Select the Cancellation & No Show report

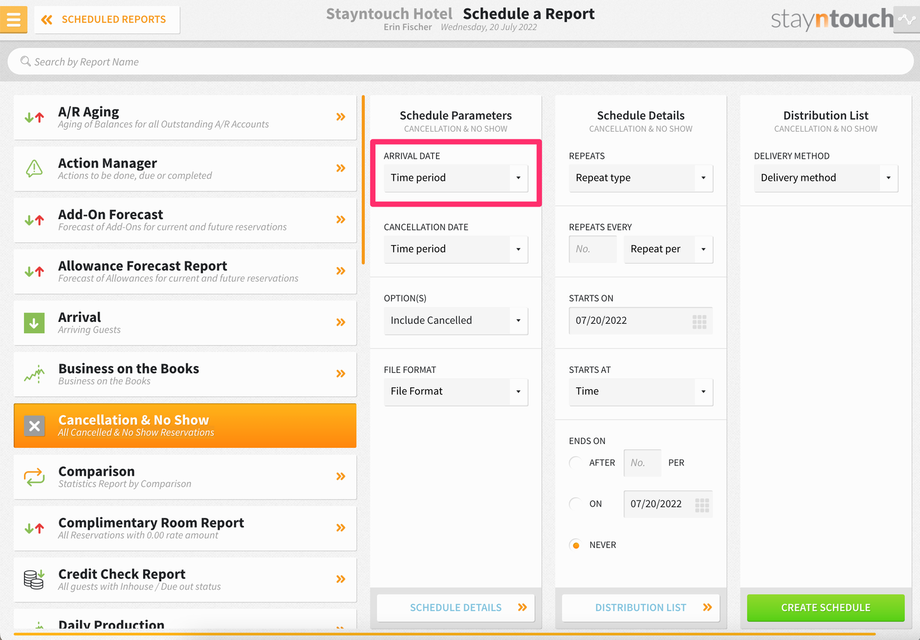pyautogui.click(x=185, y=425)
